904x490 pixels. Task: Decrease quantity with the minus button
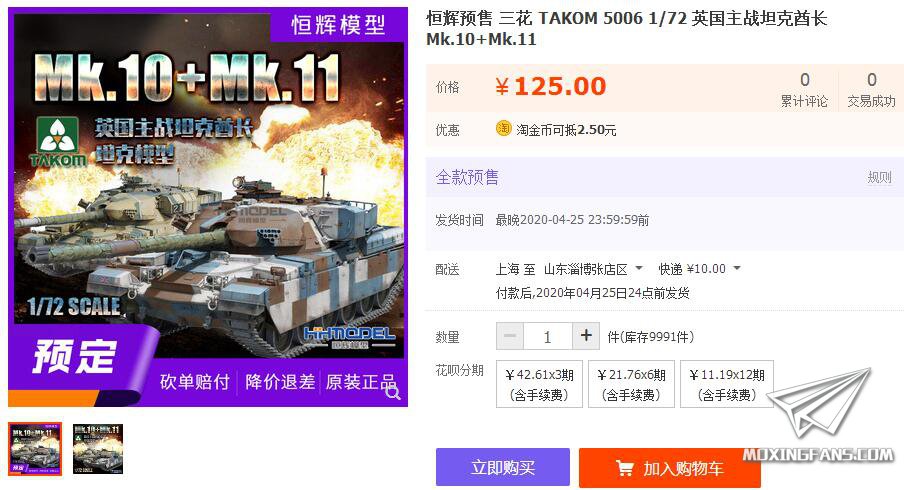click(x=510, y=336)
